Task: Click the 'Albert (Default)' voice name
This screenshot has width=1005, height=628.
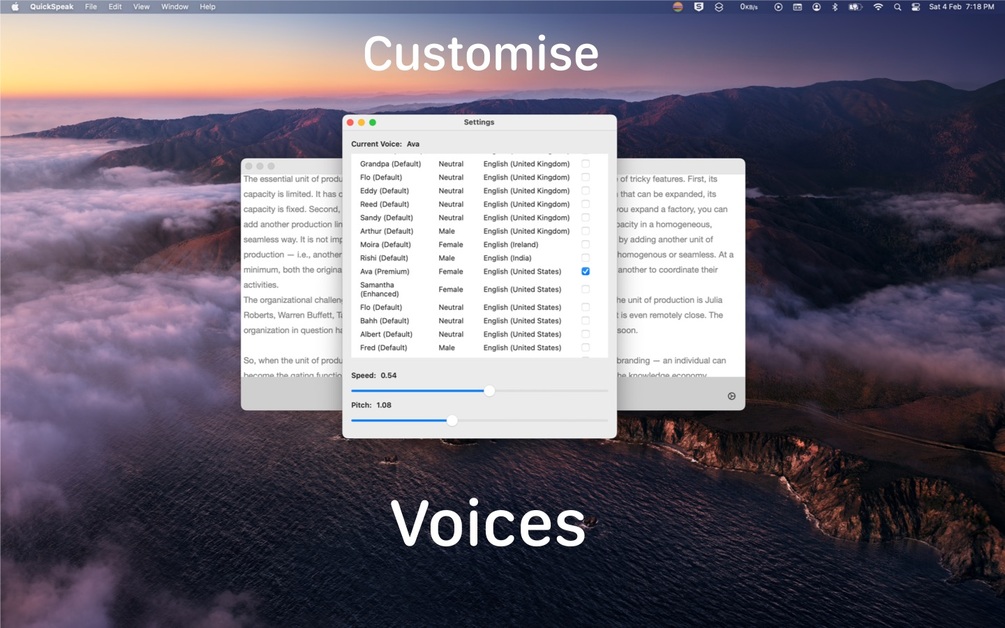Action: coord(386,334)
